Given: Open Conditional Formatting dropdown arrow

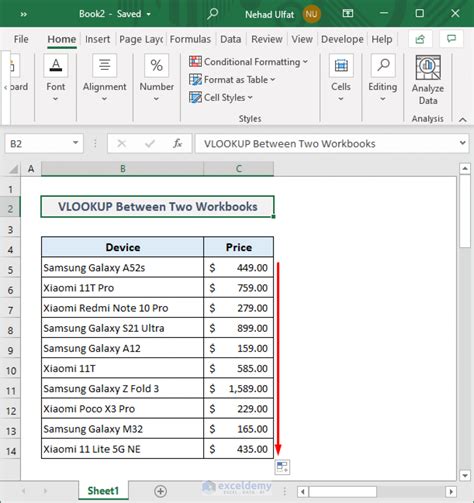Looking at the screenshot, I should (x=305, y=62).
